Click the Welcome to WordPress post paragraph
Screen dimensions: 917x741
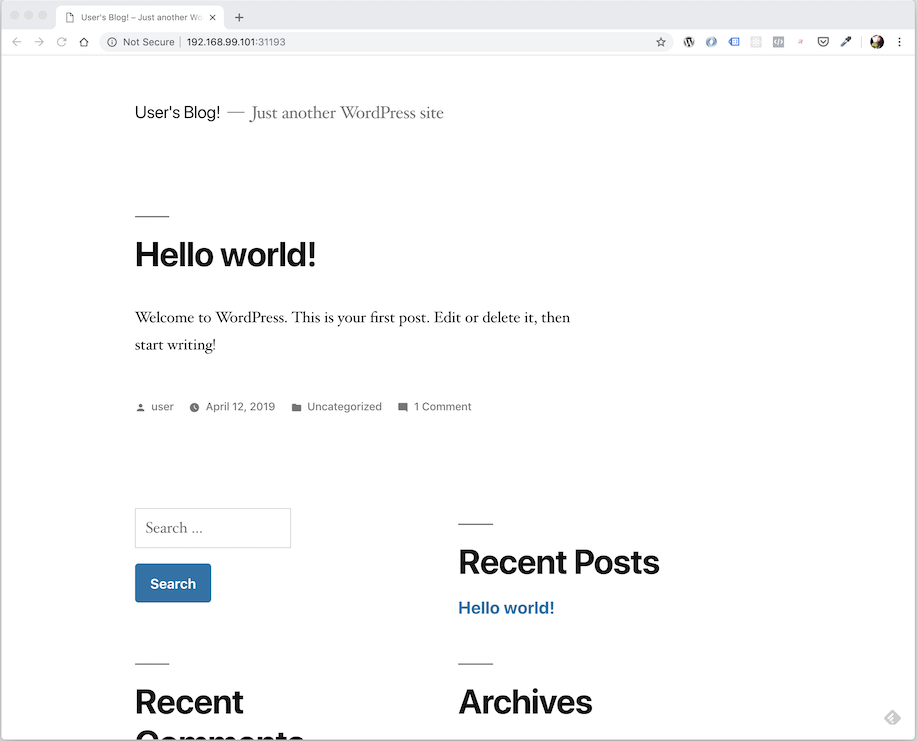click(x=353, y=331)
